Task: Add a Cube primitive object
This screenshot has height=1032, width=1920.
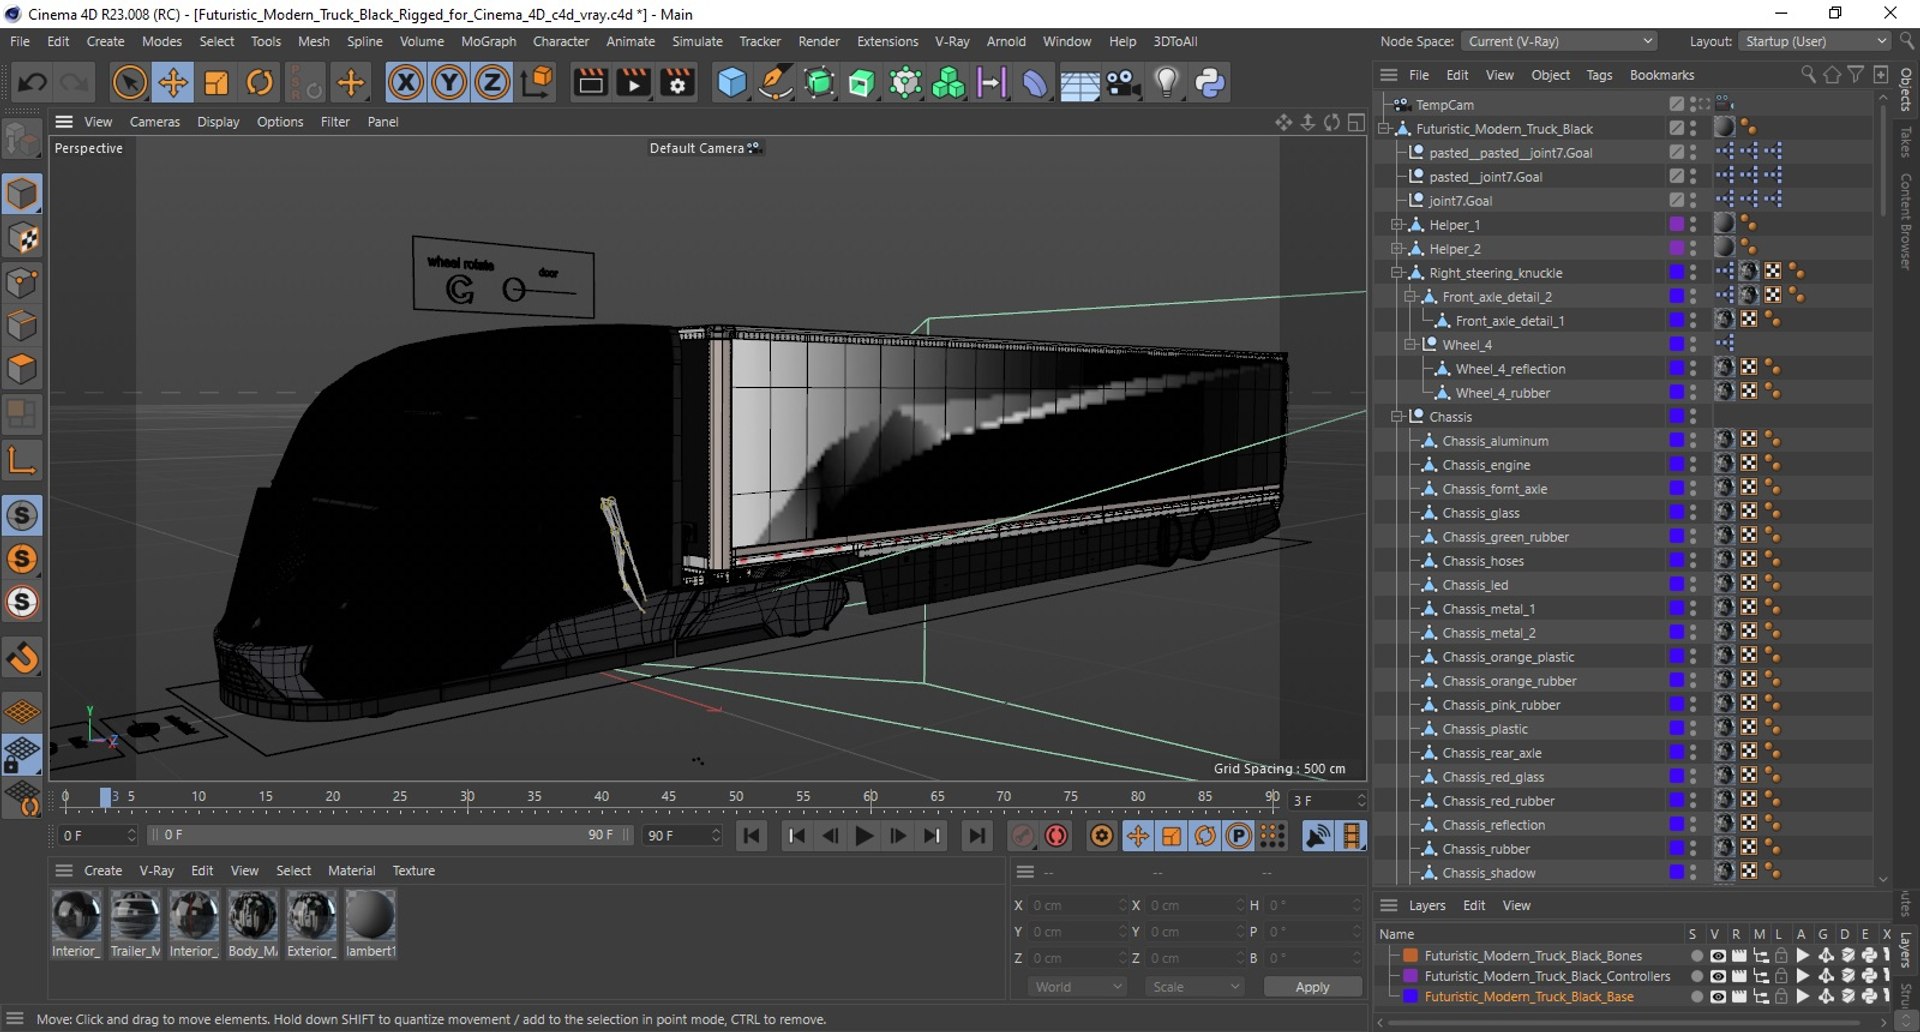Action: tap(732, 82)
